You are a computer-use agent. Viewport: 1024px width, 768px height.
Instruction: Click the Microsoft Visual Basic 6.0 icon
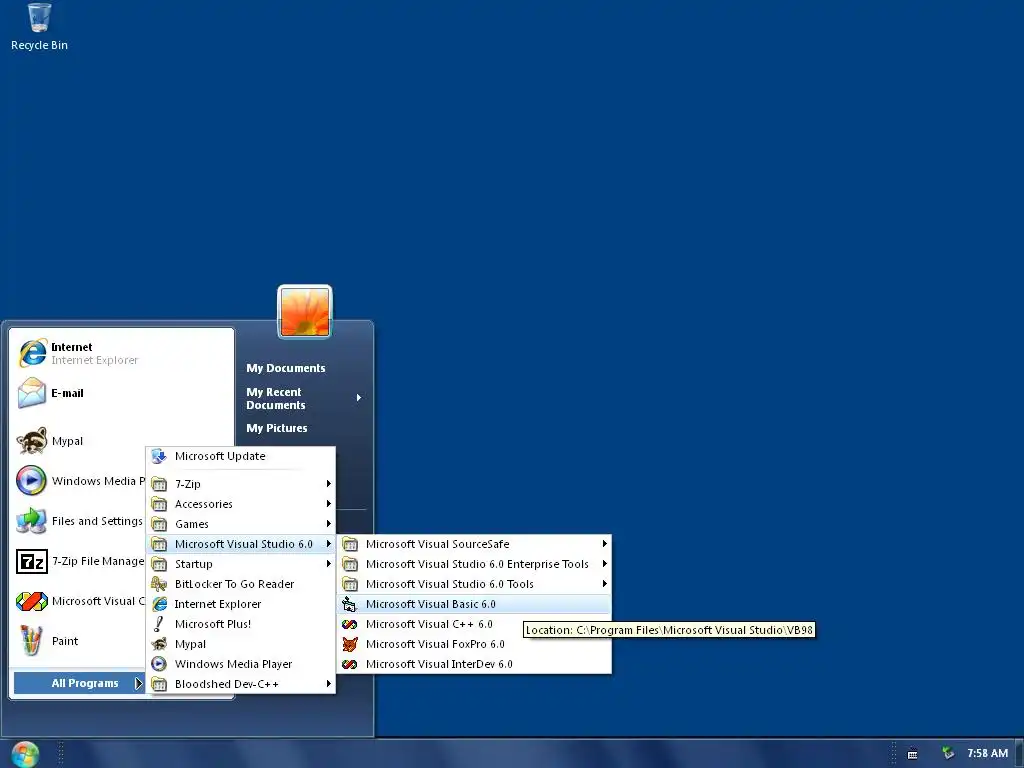pyautogui.click(x=349, y=604)
